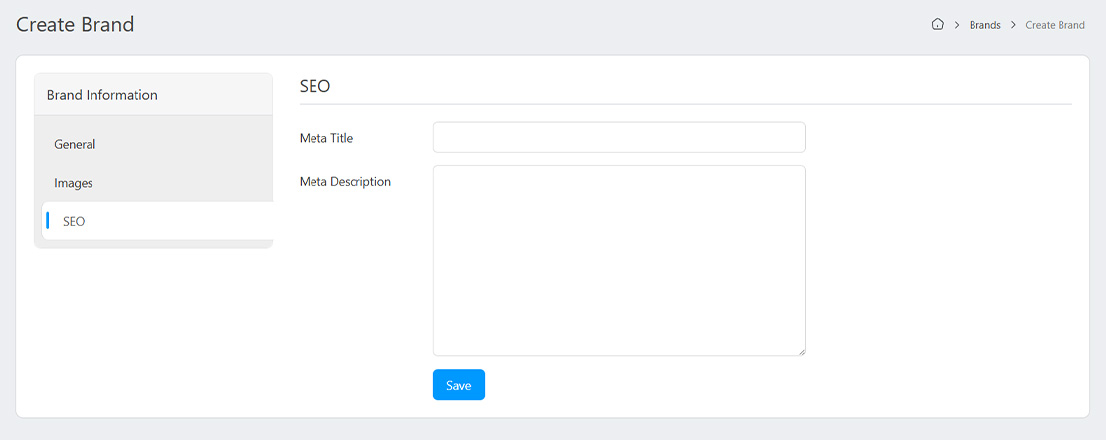The height and width of the screenshot is (440, 1106).
Task: Click the blue active marker on the SEO tab
Action: pos(48,221)
